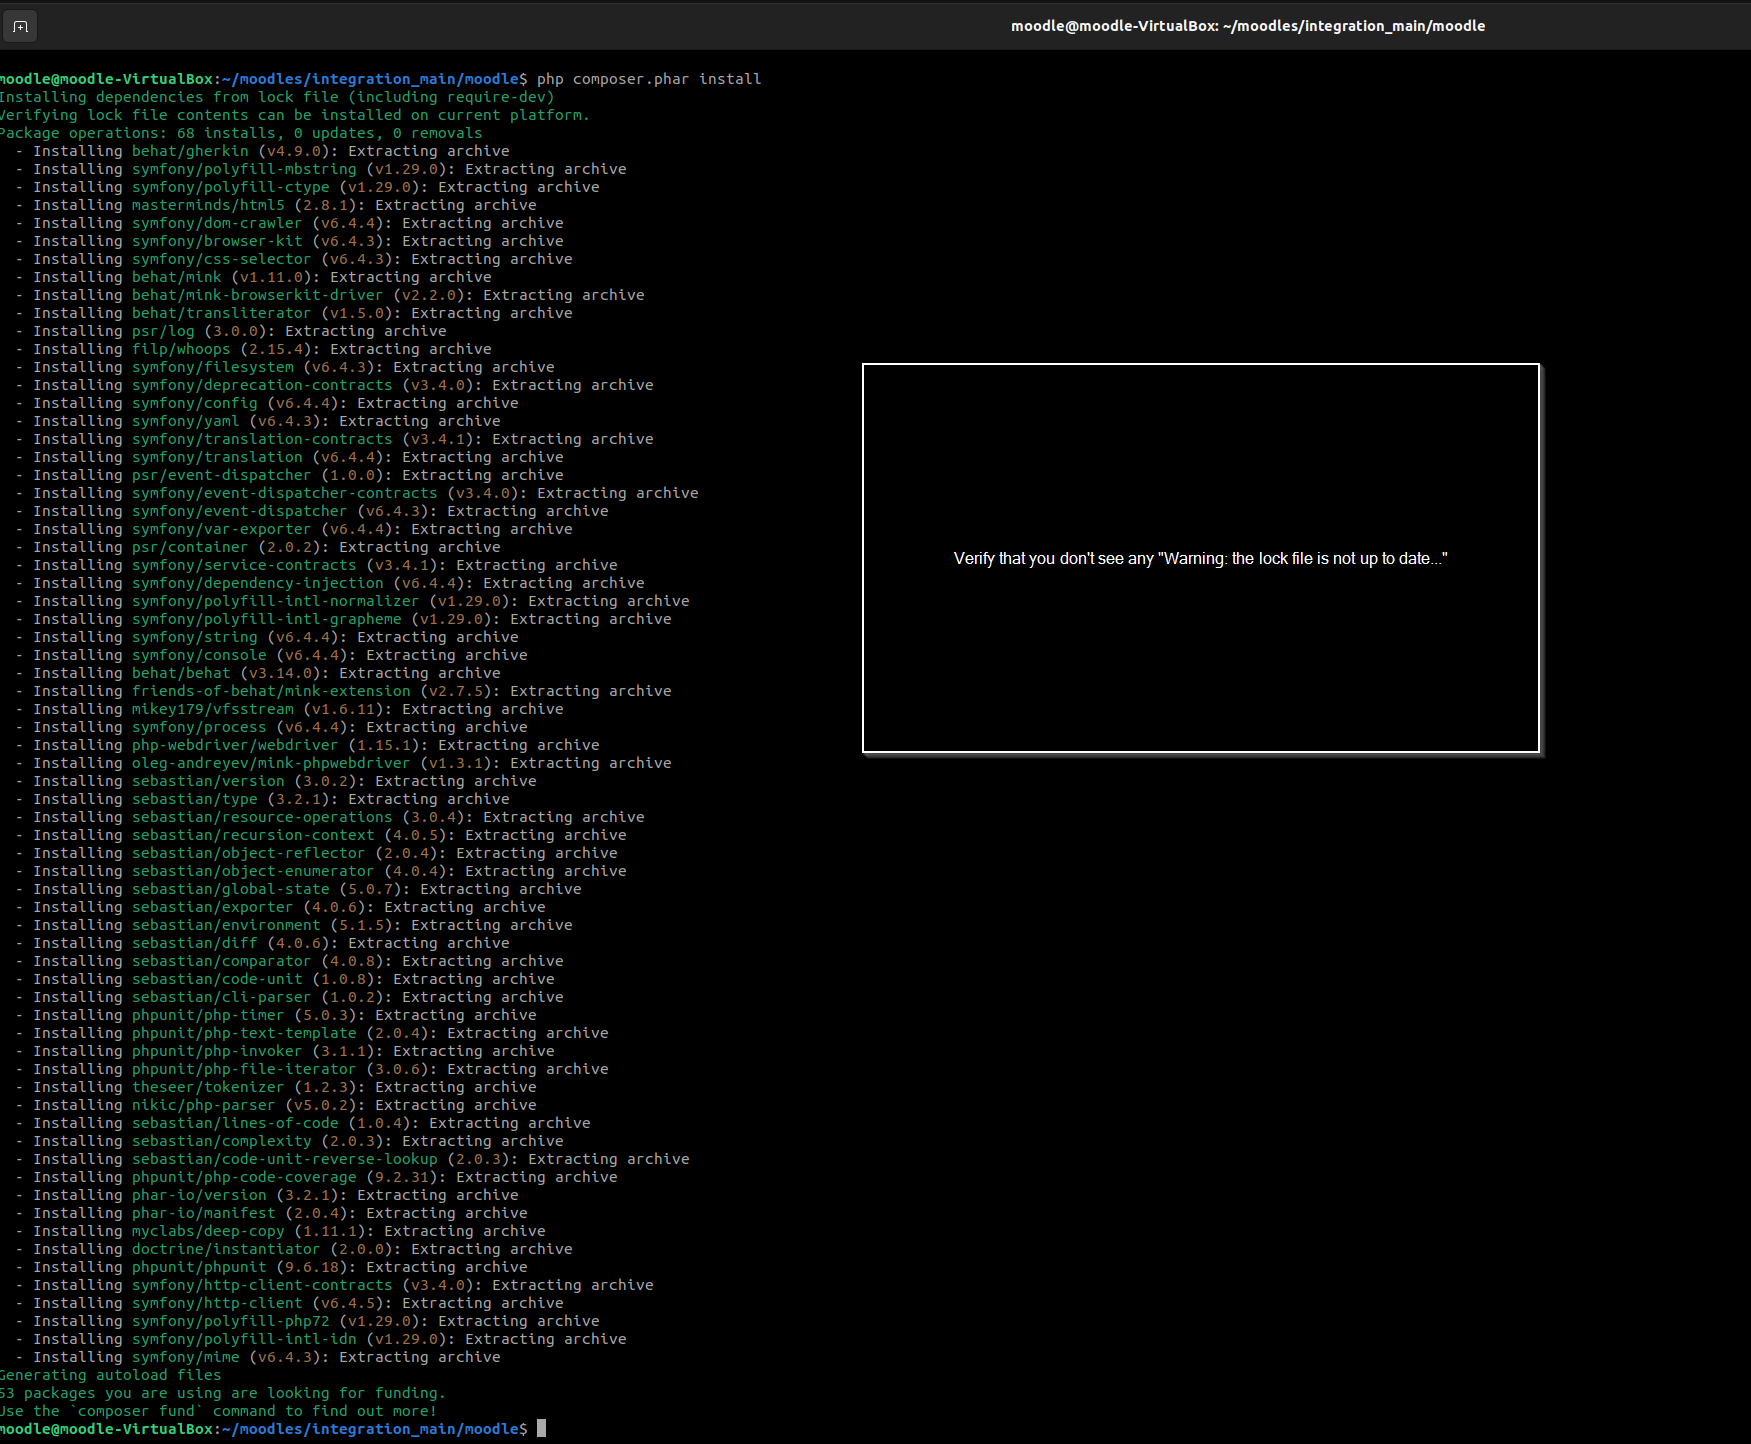Click the sebastian/global-state package name
Viewport: 1751px width, 1444px height.
pyautogui.click(x=231, y=889)
